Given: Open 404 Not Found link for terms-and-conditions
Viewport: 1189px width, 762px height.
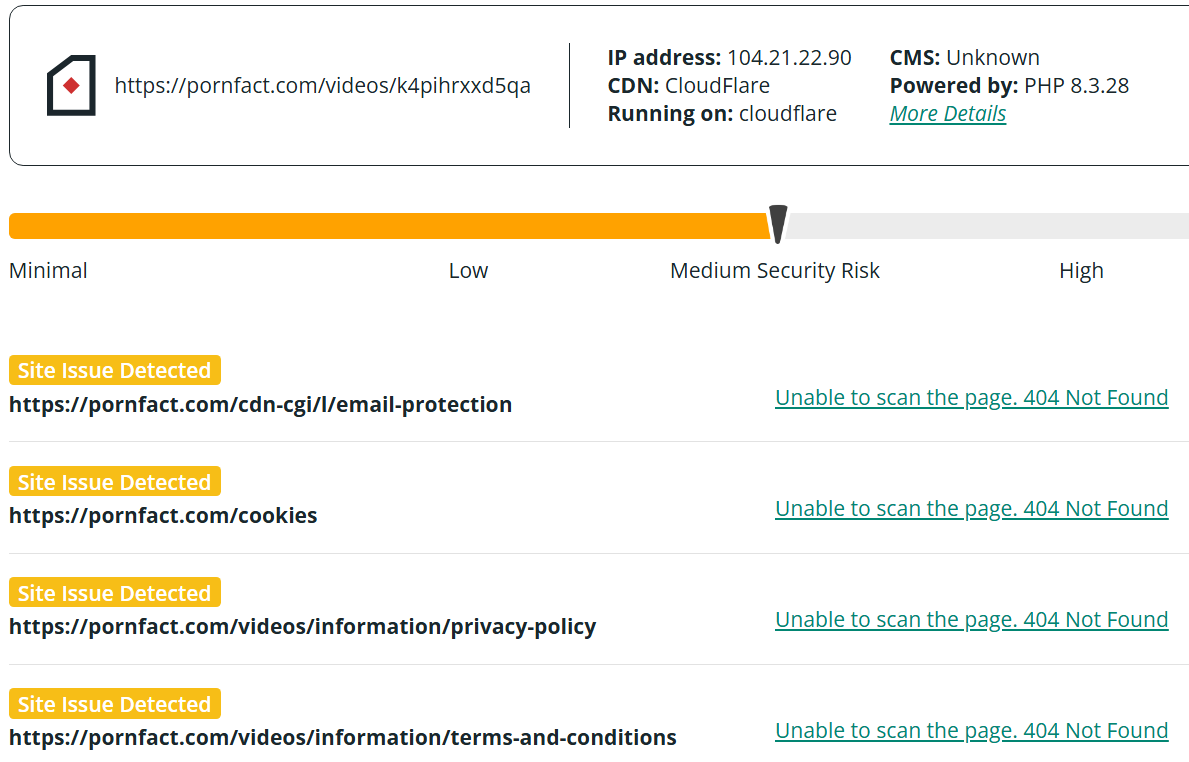Looking at the screenshot, I should [x=971, y=731].
